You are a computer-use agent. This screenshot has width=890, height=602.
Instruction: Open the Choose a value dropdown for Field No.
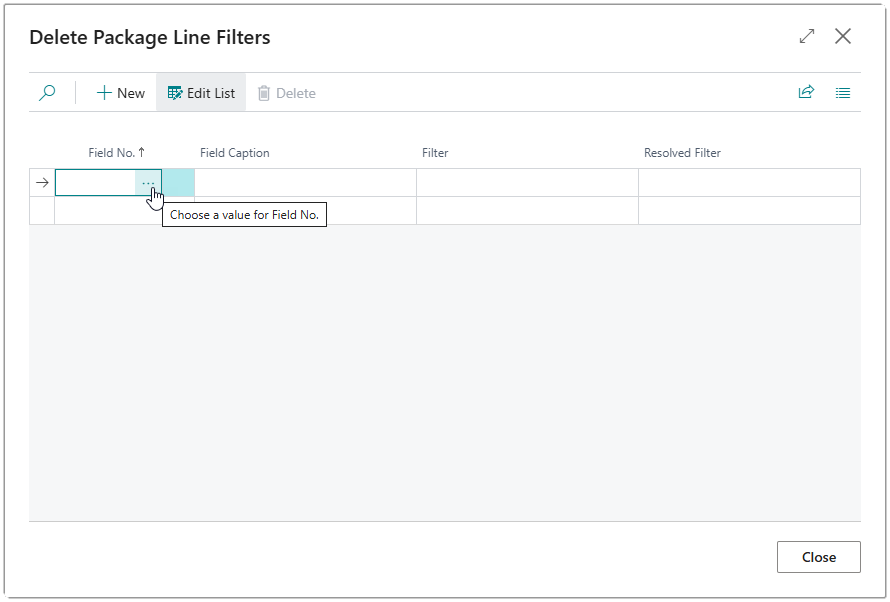pos(148,182)
